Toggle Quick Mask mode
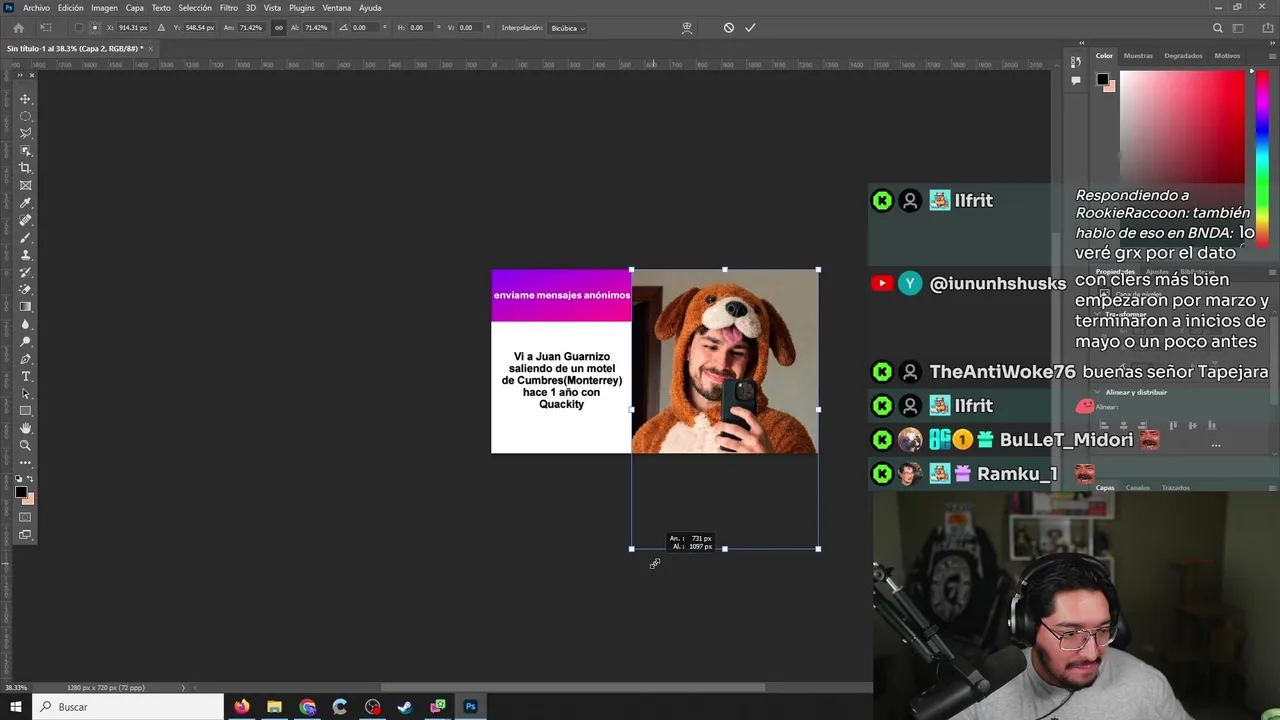 coord(26,517)
